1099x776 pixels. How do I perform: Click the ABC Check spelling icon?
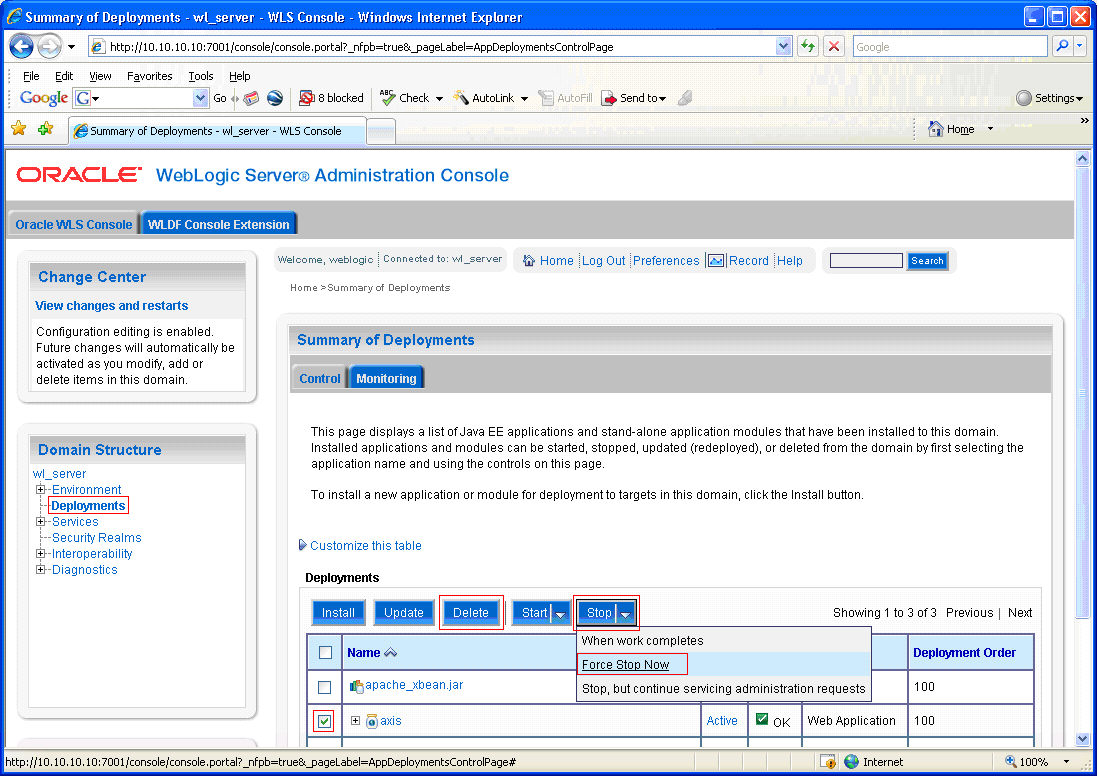388,97
